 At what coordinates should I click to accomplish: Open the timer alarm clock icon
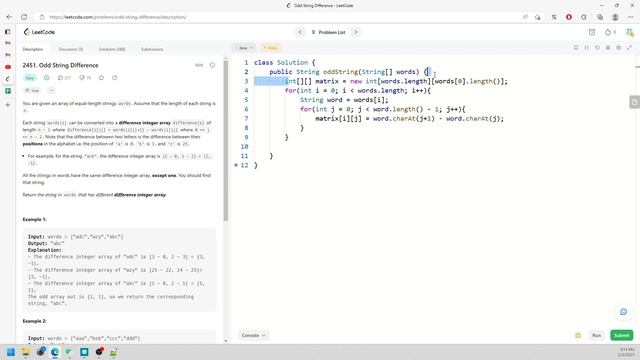click(x=592, y=32)
